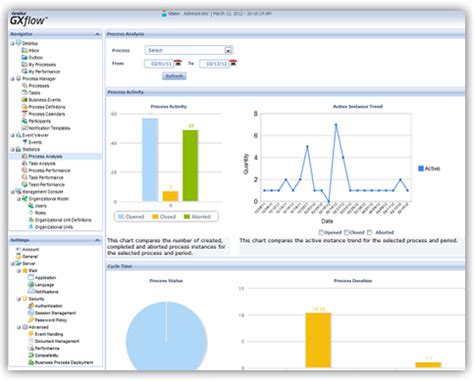Click the Users icon under Organizational Model
Image resolution: width=474 pixels, height=381 pixels.
31,206
